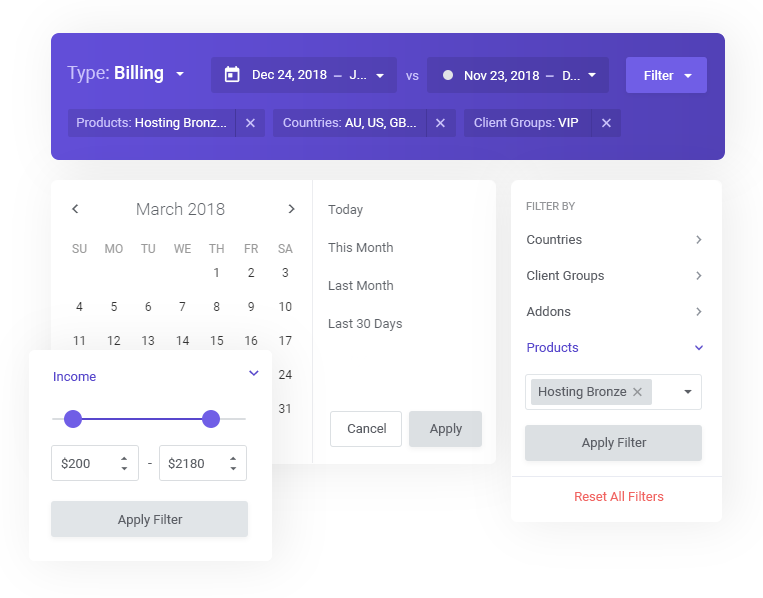This screenshot has width=763, height=598.
Task: Click the March 2018 calendar header
Action: coord(181,209)
